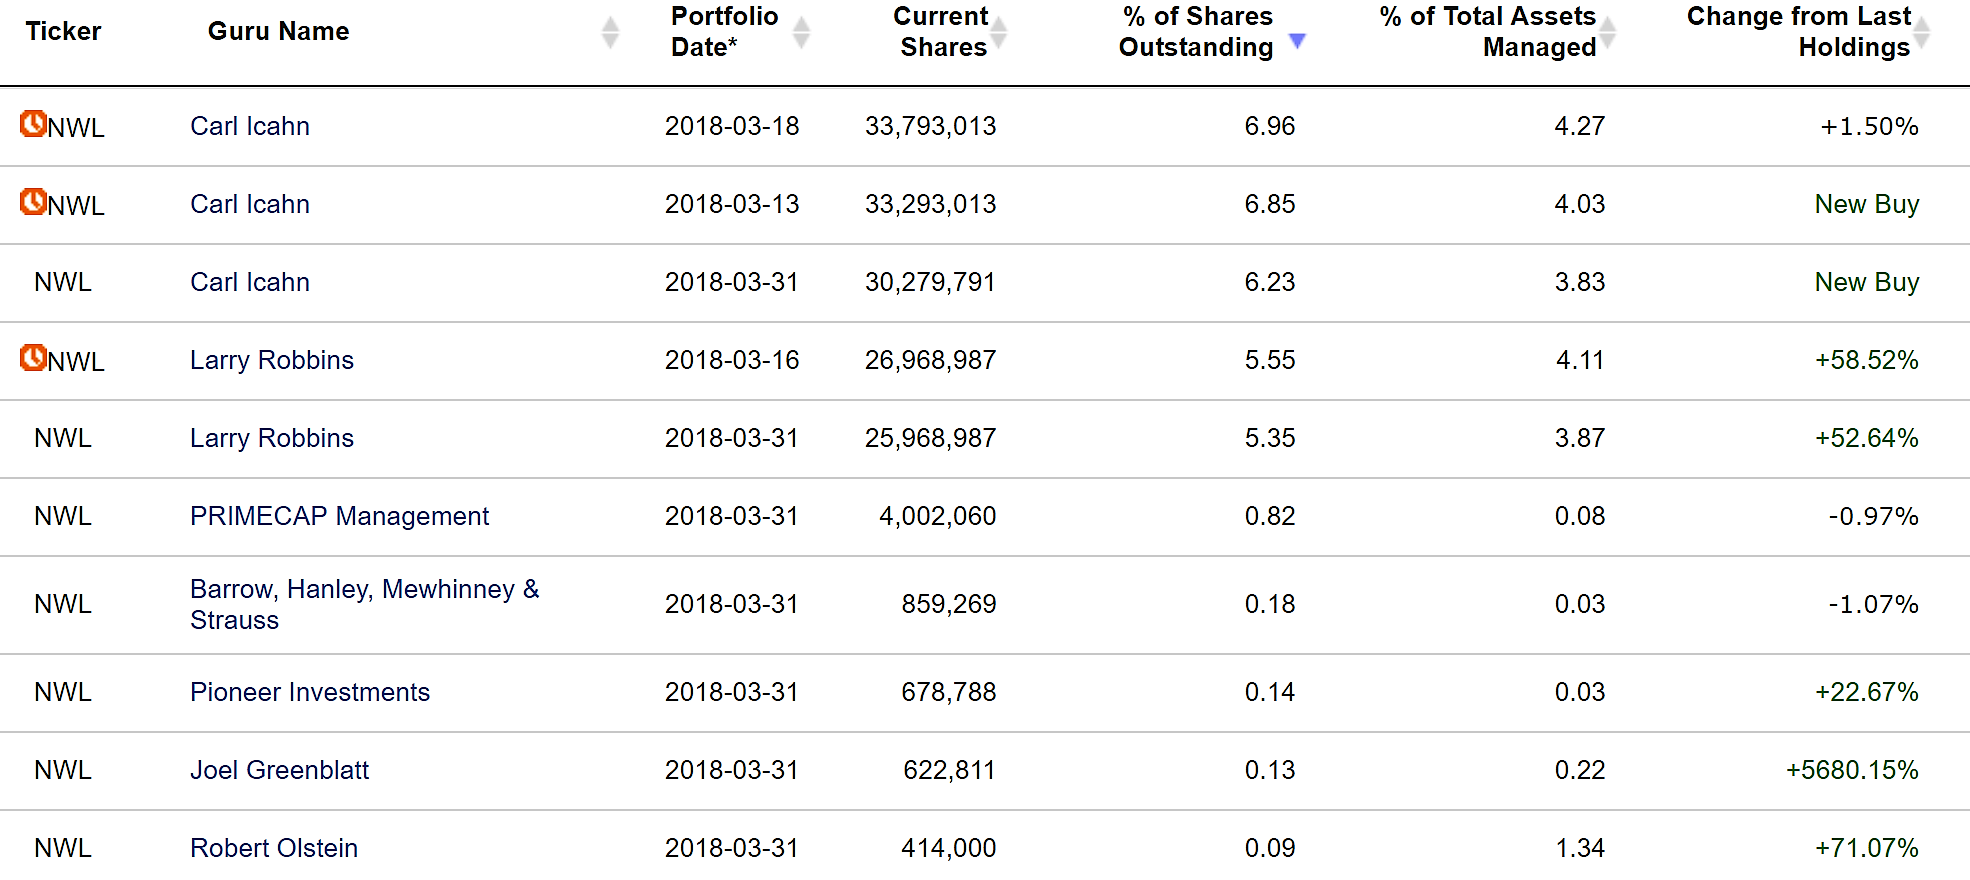
Task: Click the 2018-03-13 portfolio date
Action: [732, 204]
